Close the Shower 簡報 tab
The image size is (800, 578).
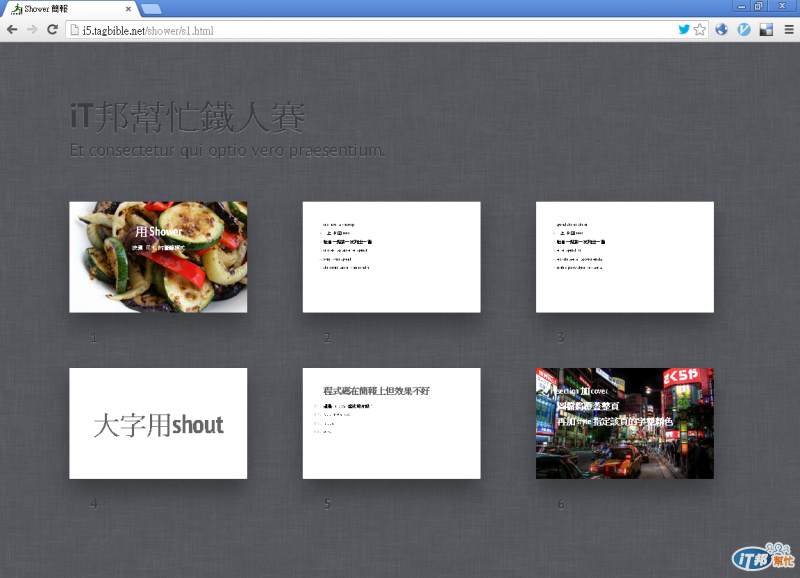coord(128,9)
